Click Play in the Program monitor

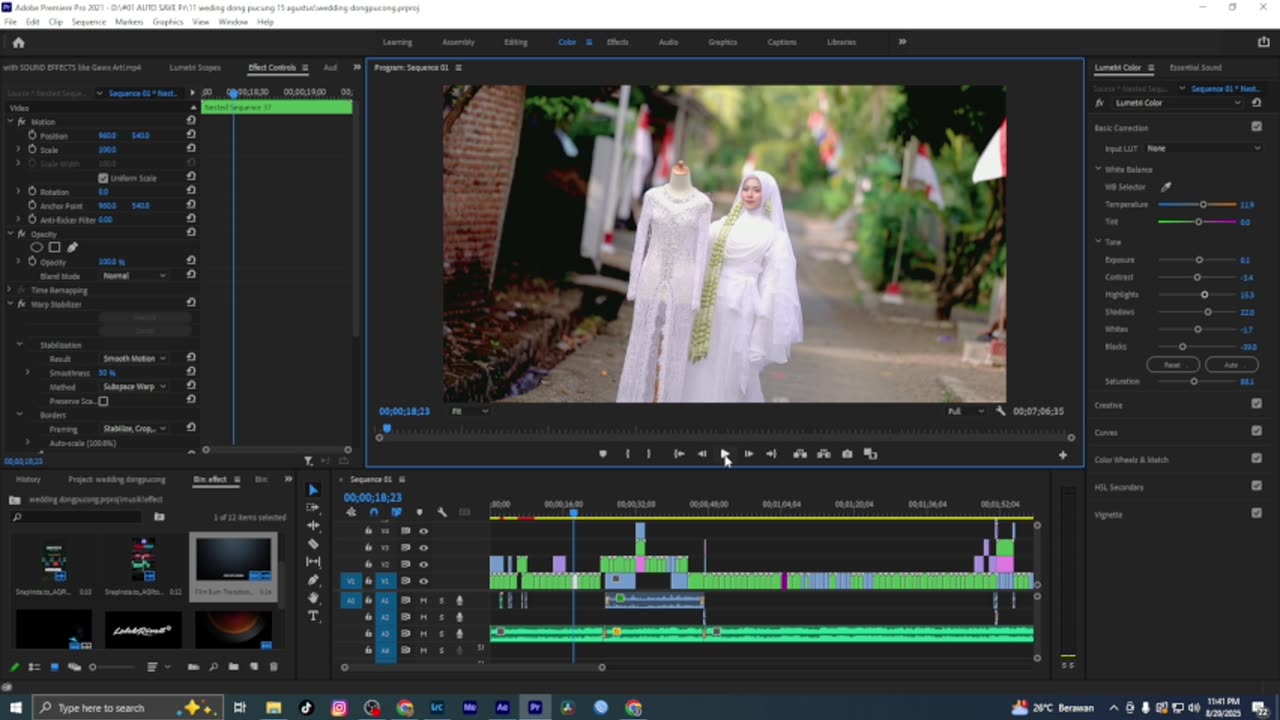click(x=725, y=454)
